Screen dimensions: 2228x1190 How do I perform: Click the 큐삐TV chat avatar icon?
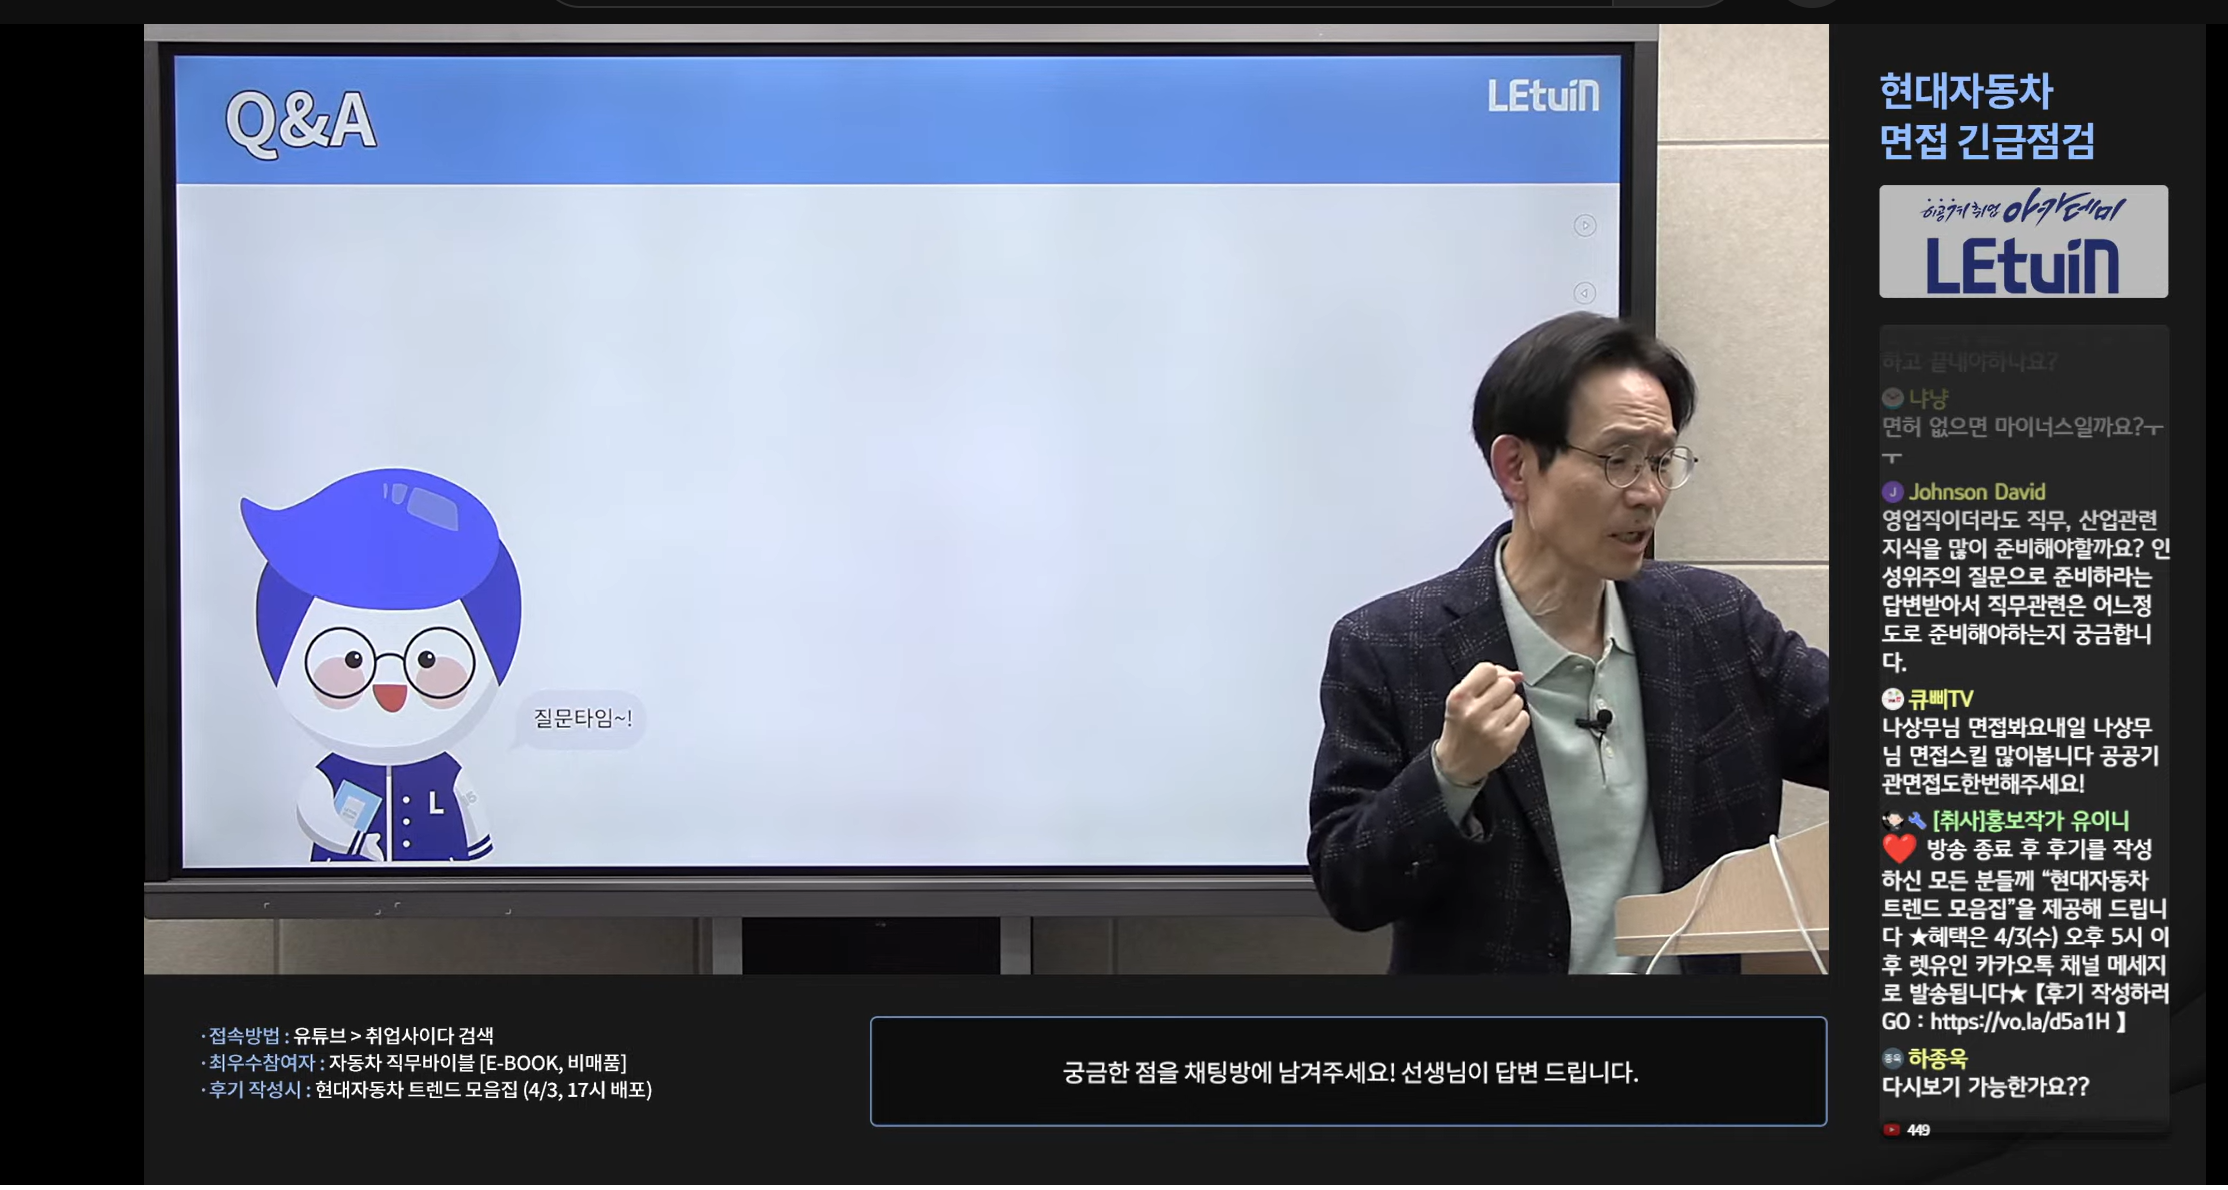[x=1892, y=699]
